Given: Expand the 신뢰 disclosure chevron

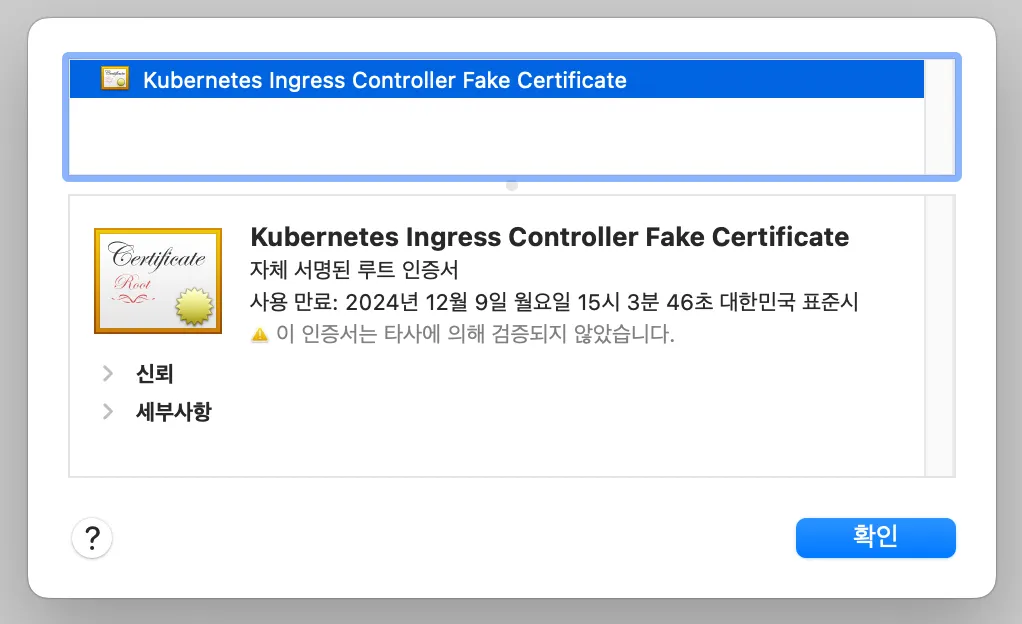Looking at the screenshot, I should (108, 374).
